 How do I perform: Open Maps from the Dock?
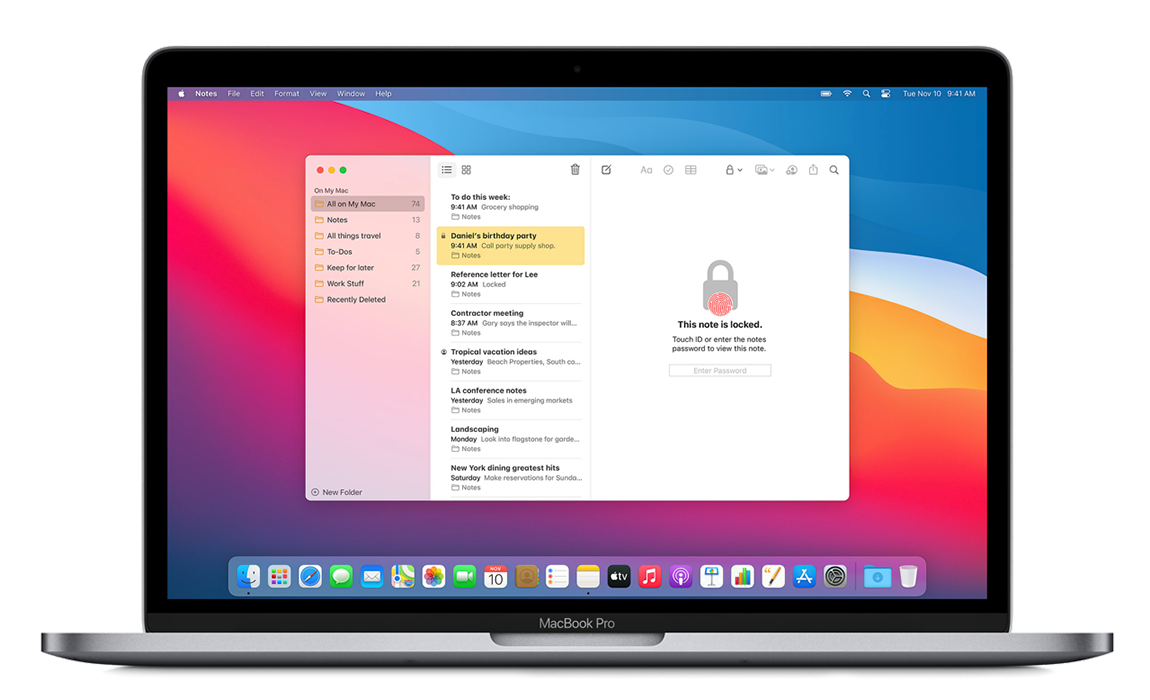tap(403, 577)
